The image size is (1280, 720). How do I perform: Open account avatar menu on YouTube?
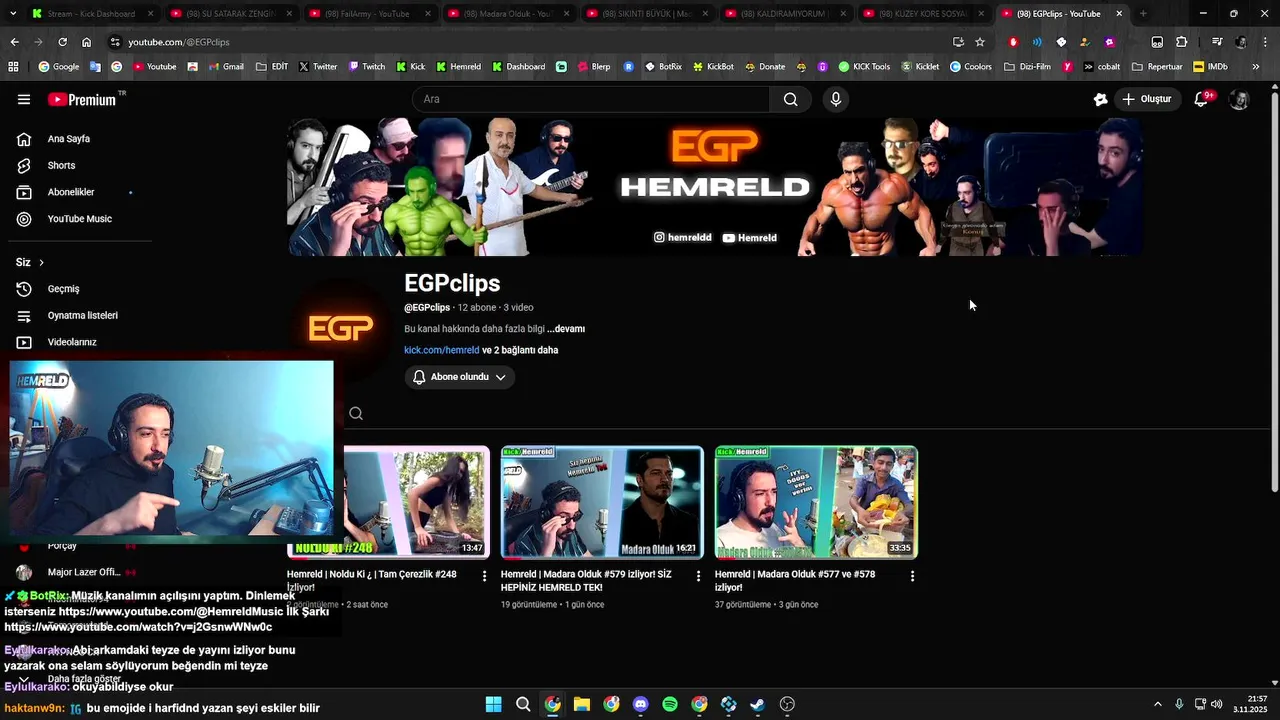(1239, 99)
